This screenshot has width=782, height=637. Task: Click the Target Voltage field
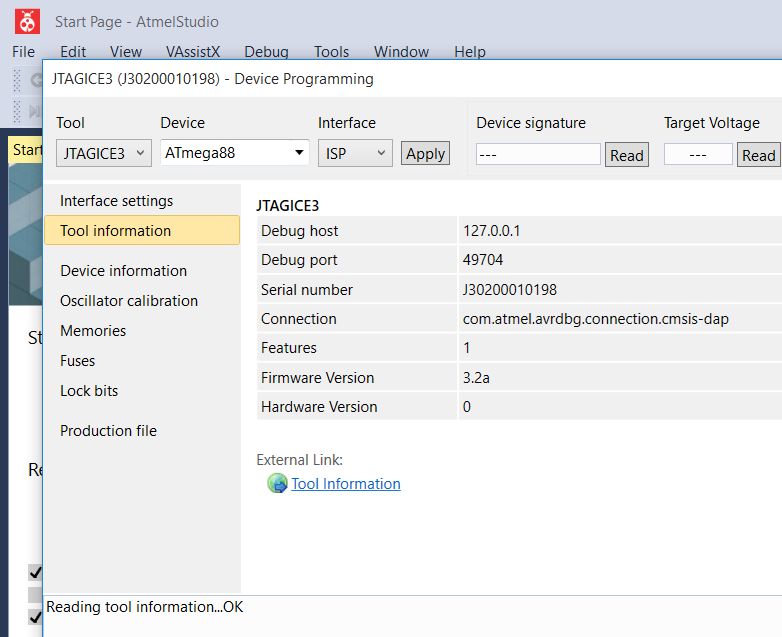coord(698,154)
